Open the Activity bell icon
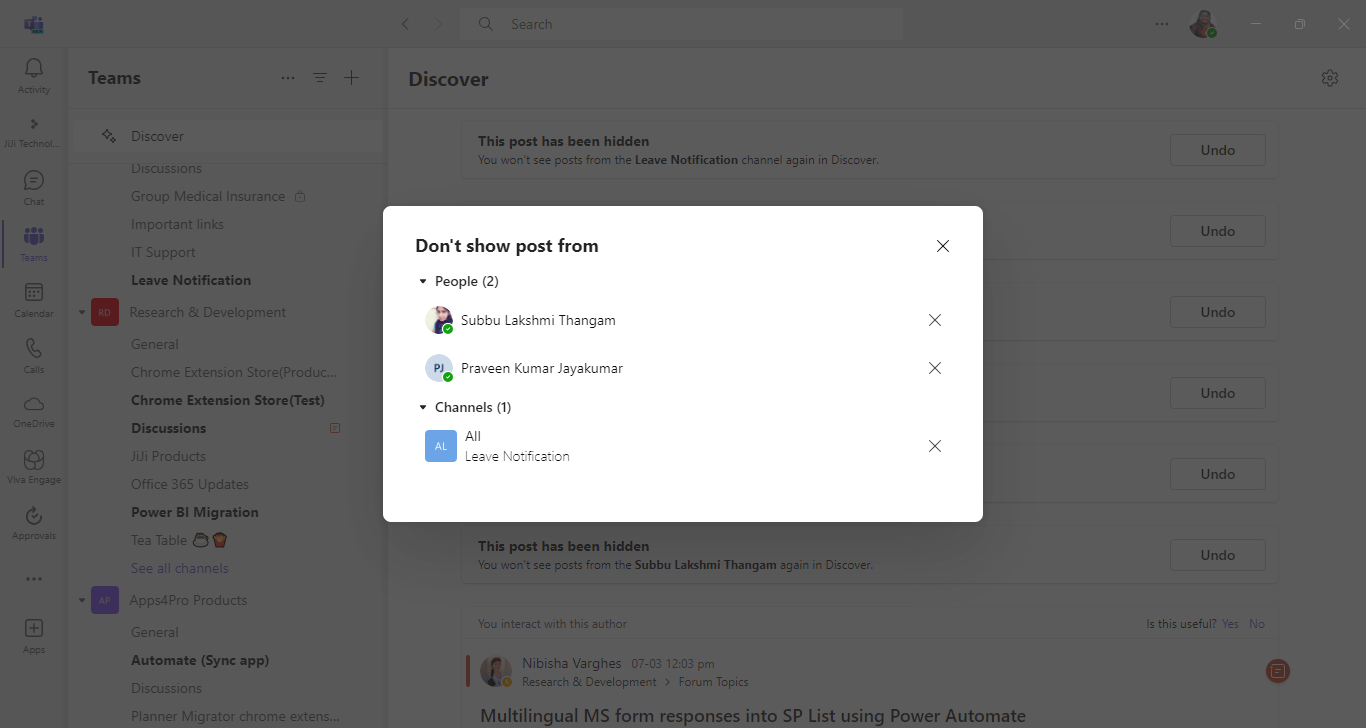Viewport: 1366px width, 728px height. pyautogui.click(x=34, y=75)
